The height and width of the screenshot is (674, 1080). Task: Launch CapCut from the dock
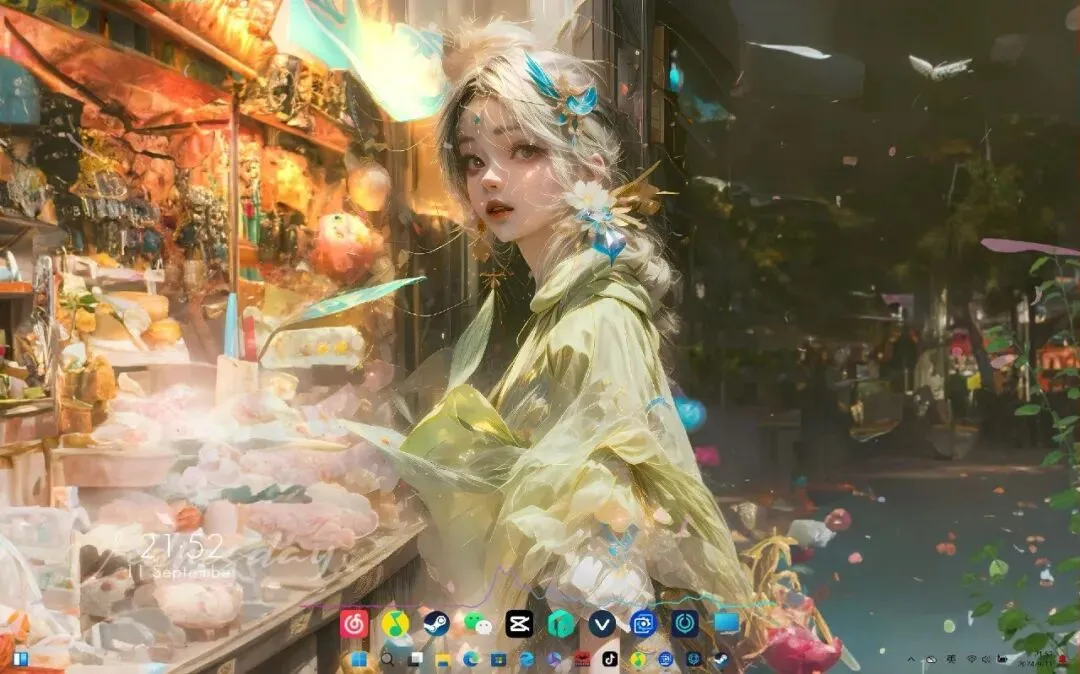519,624
